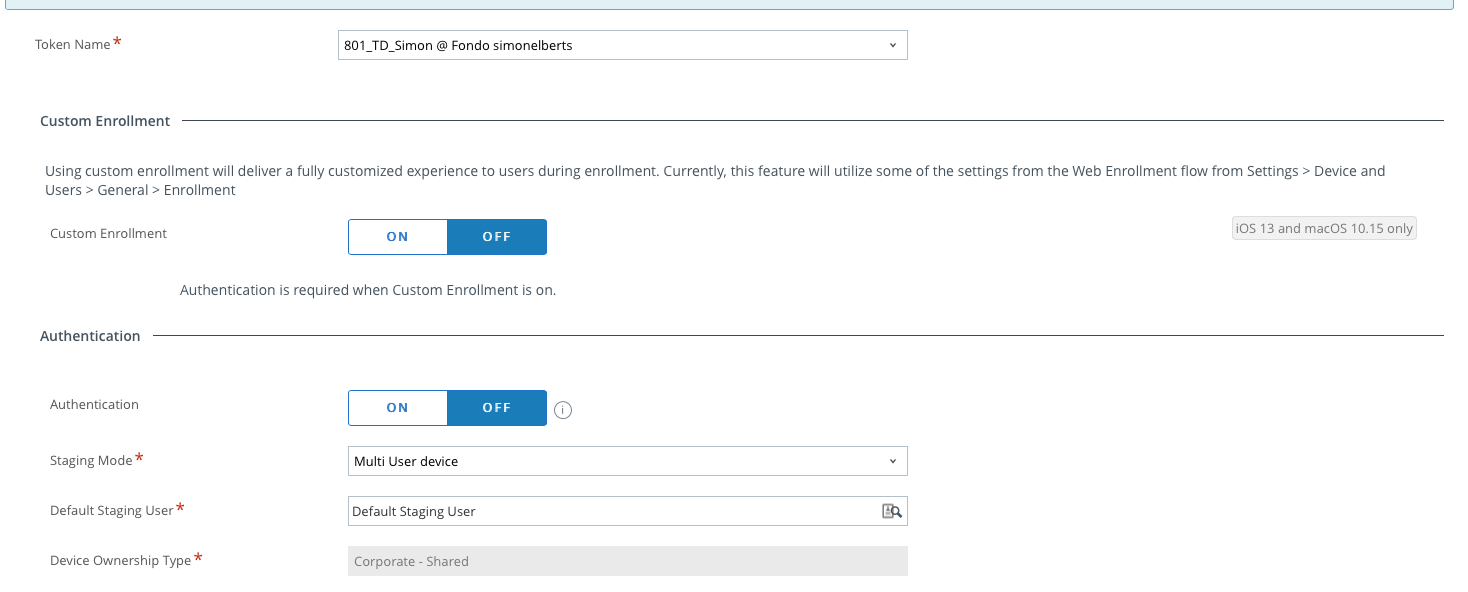
Task: Click the Default Staging User label
Action: coord(112,511)
